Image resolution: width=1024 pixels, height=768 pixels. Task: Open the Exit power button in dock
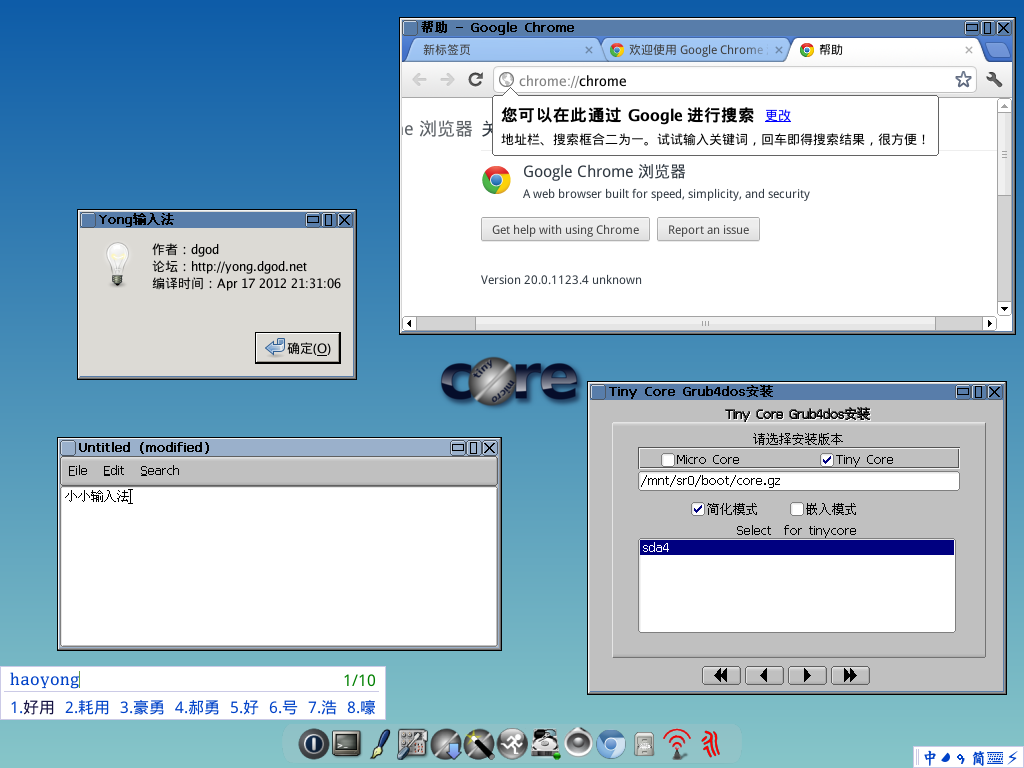coord(313,744)
